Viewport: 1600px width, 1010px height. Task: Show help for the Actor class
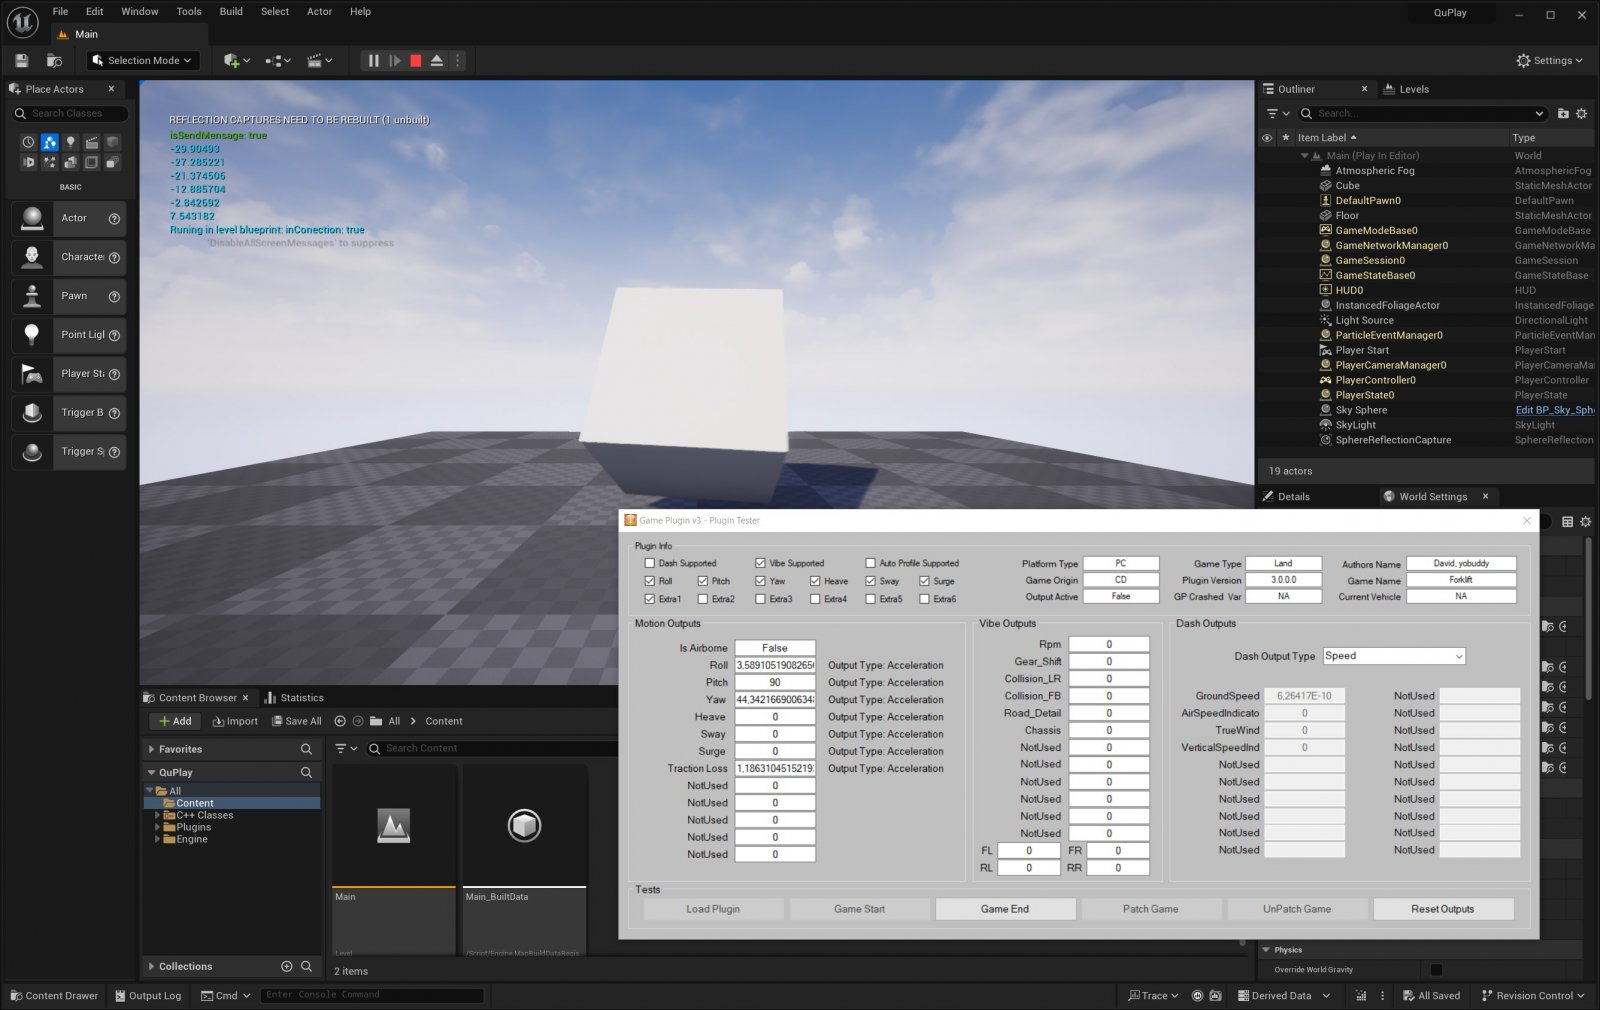tap(114, 219)
